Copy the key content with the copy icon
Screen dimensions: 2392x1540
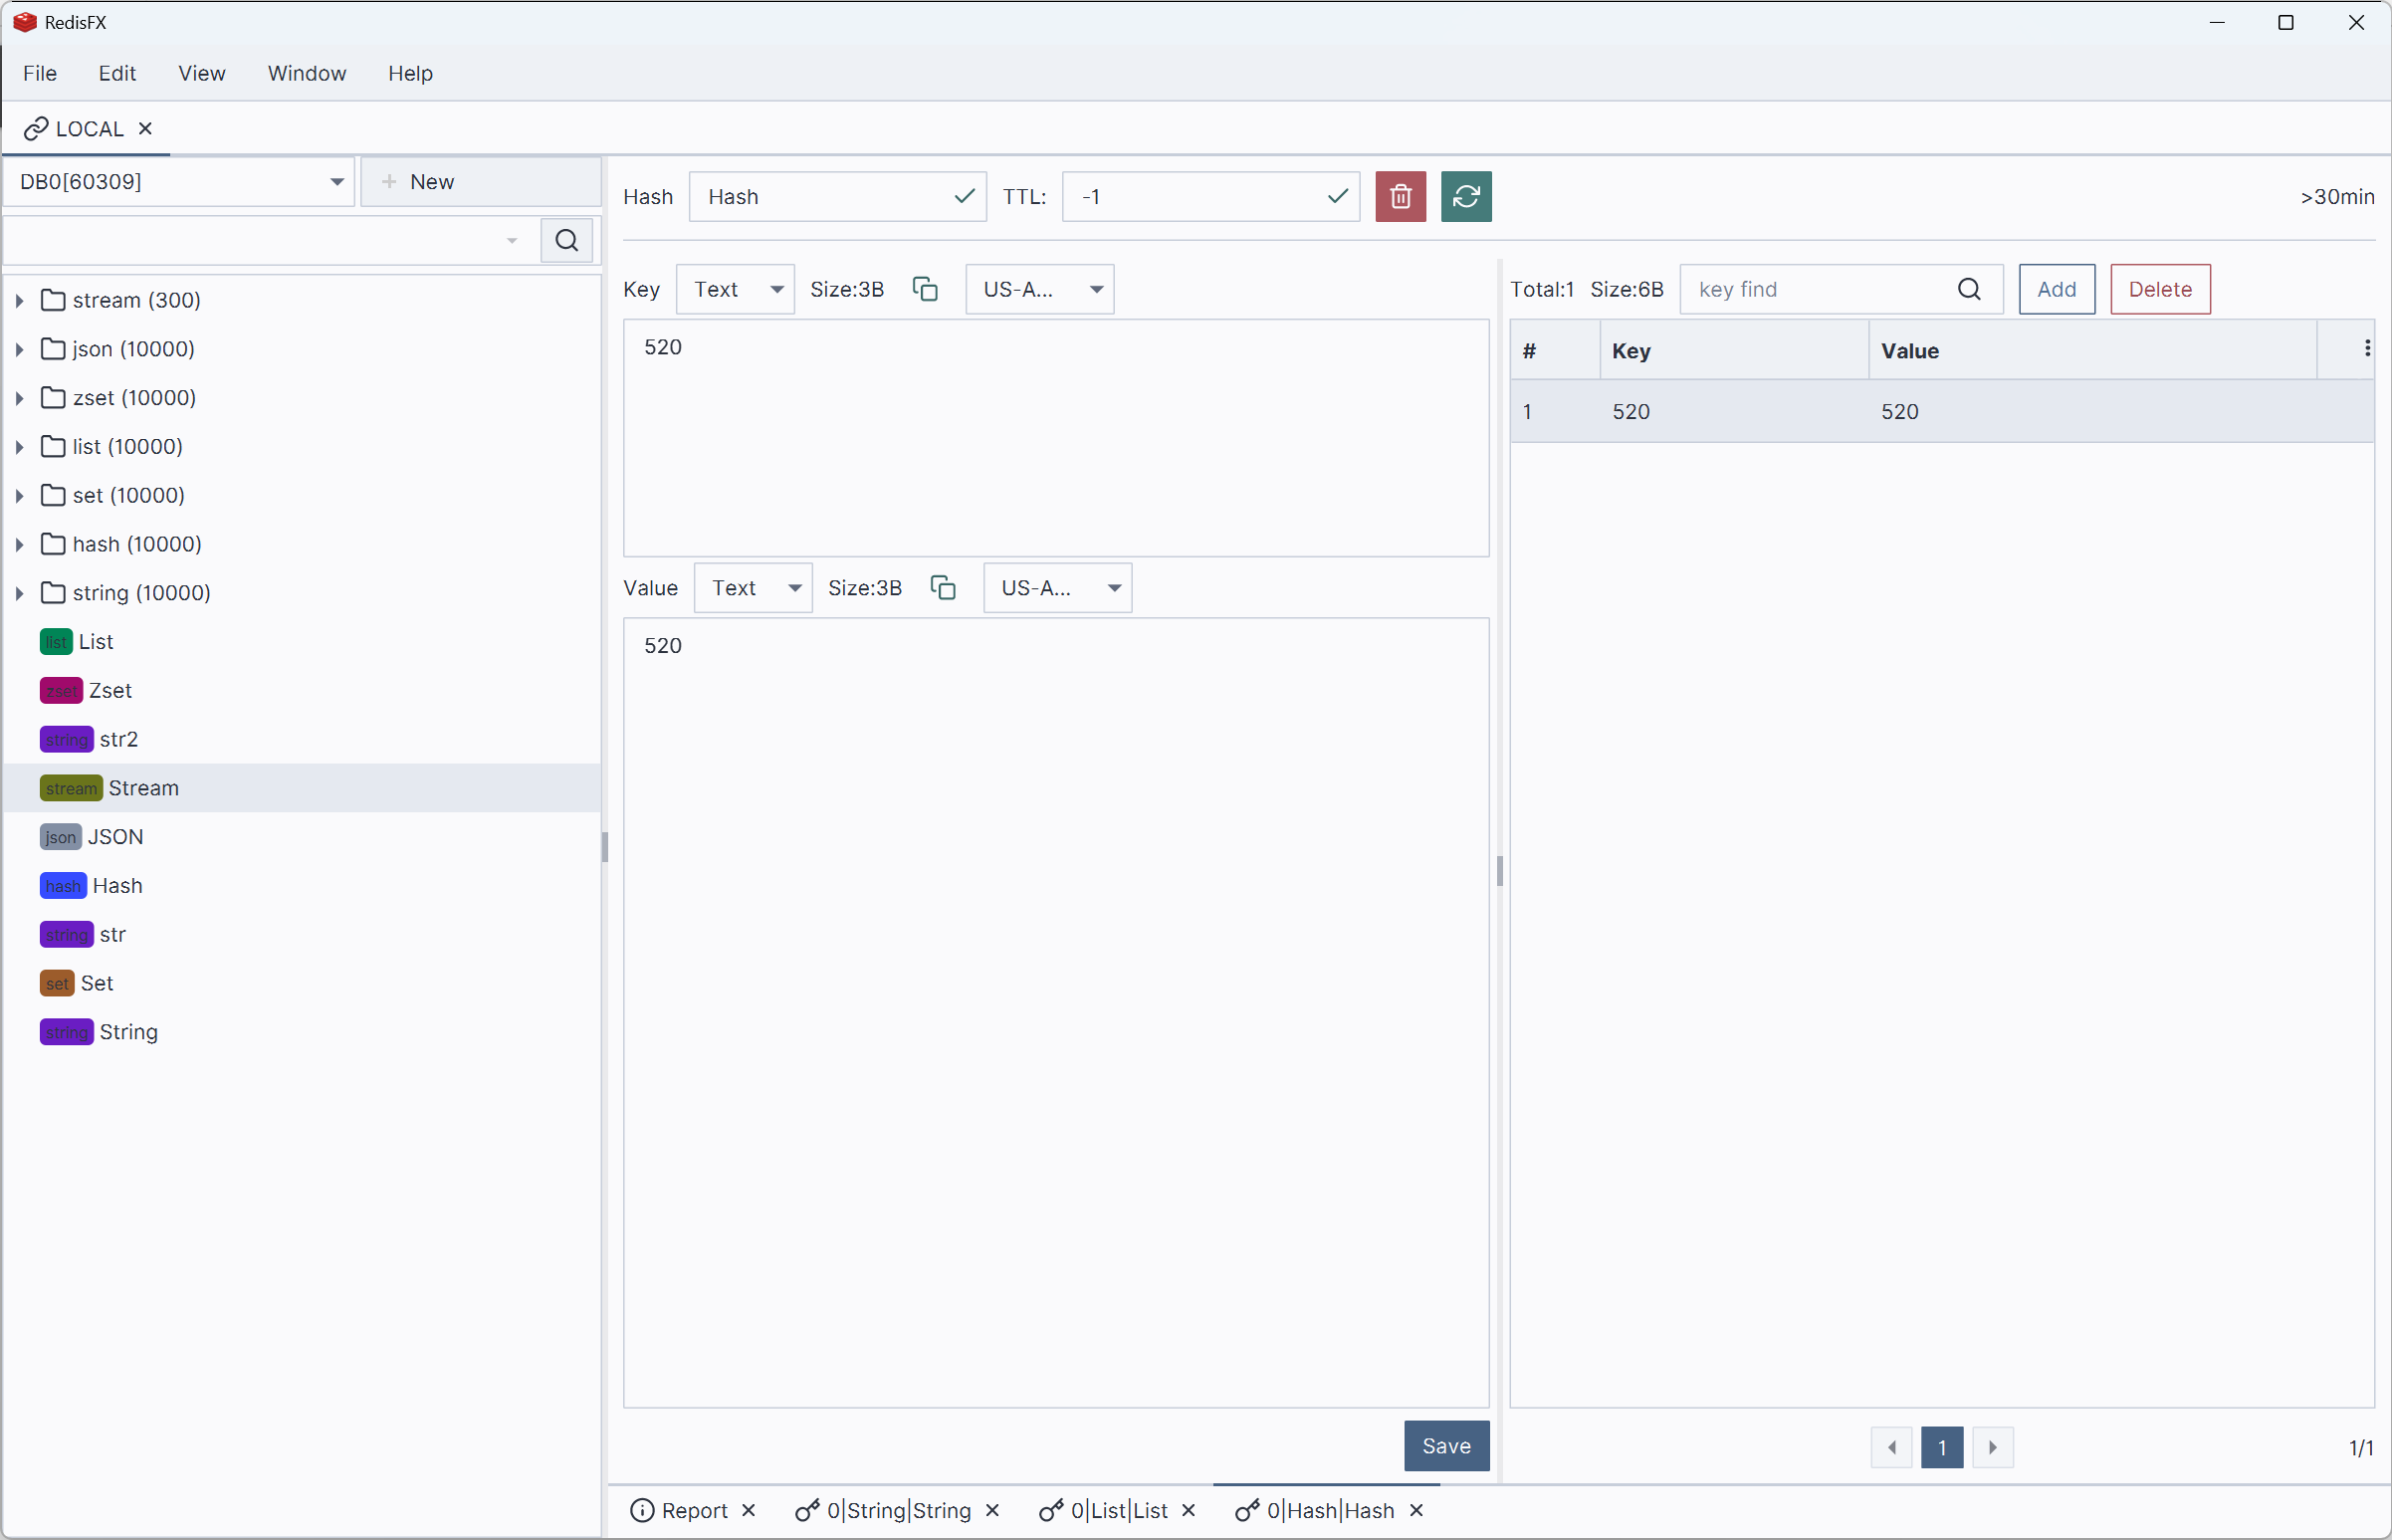(x=924, y=289)
